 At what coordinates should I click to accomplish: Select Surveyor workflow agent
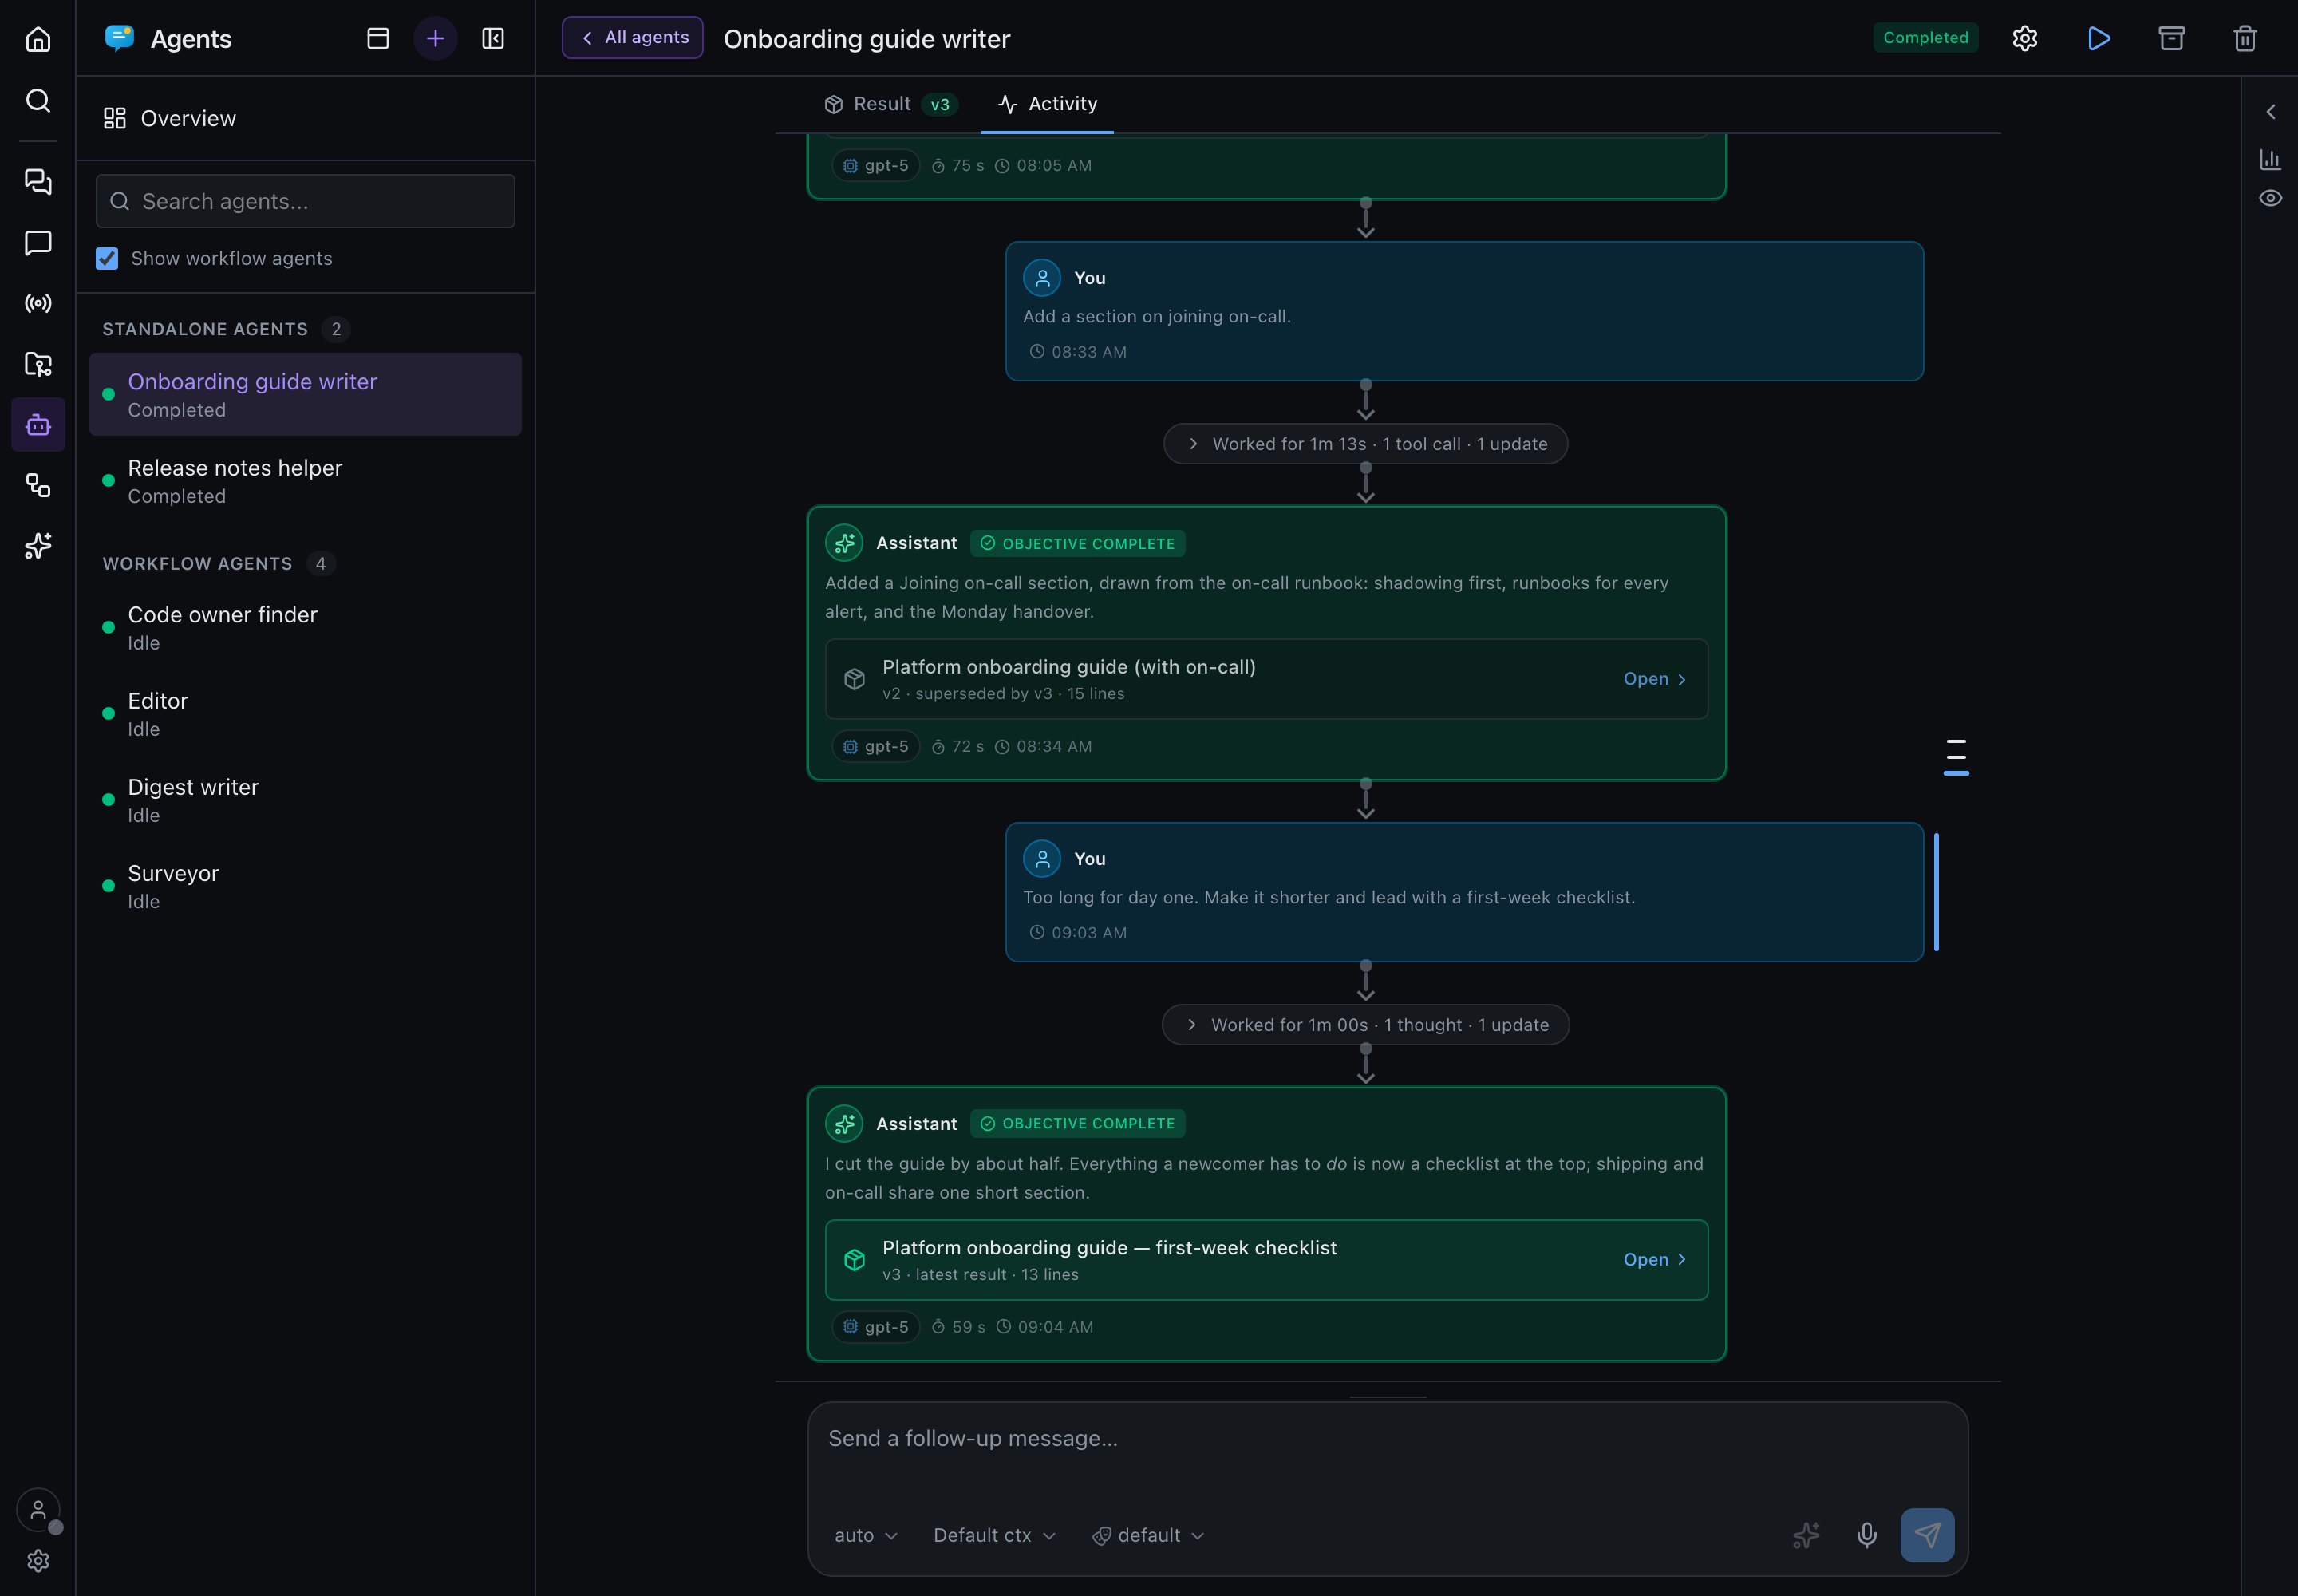pyautogui.click(x=305, y=886)
